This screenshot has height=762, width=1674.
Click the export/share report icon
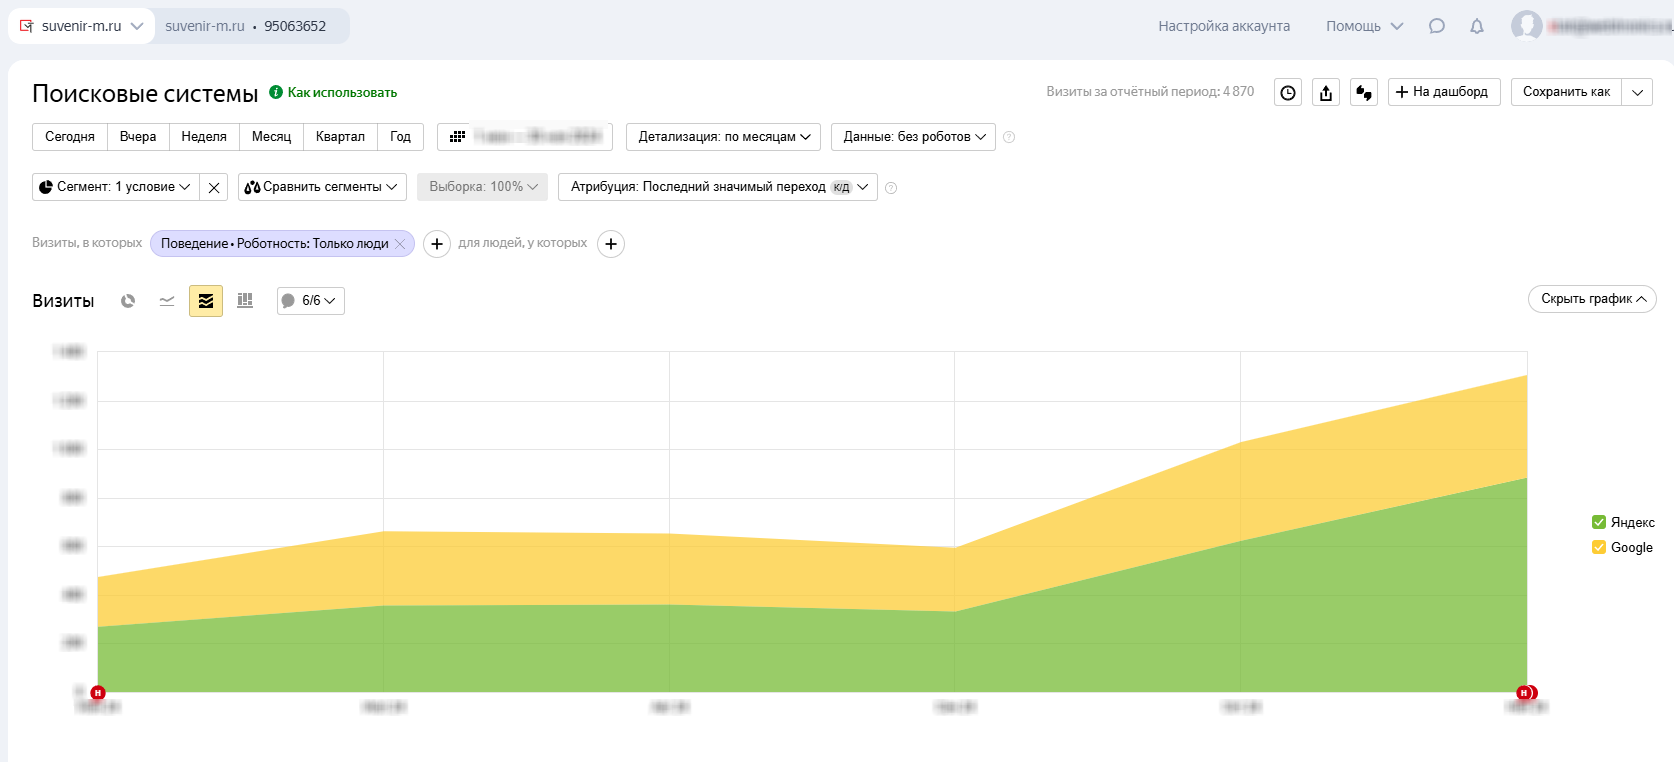point(1326,92)
